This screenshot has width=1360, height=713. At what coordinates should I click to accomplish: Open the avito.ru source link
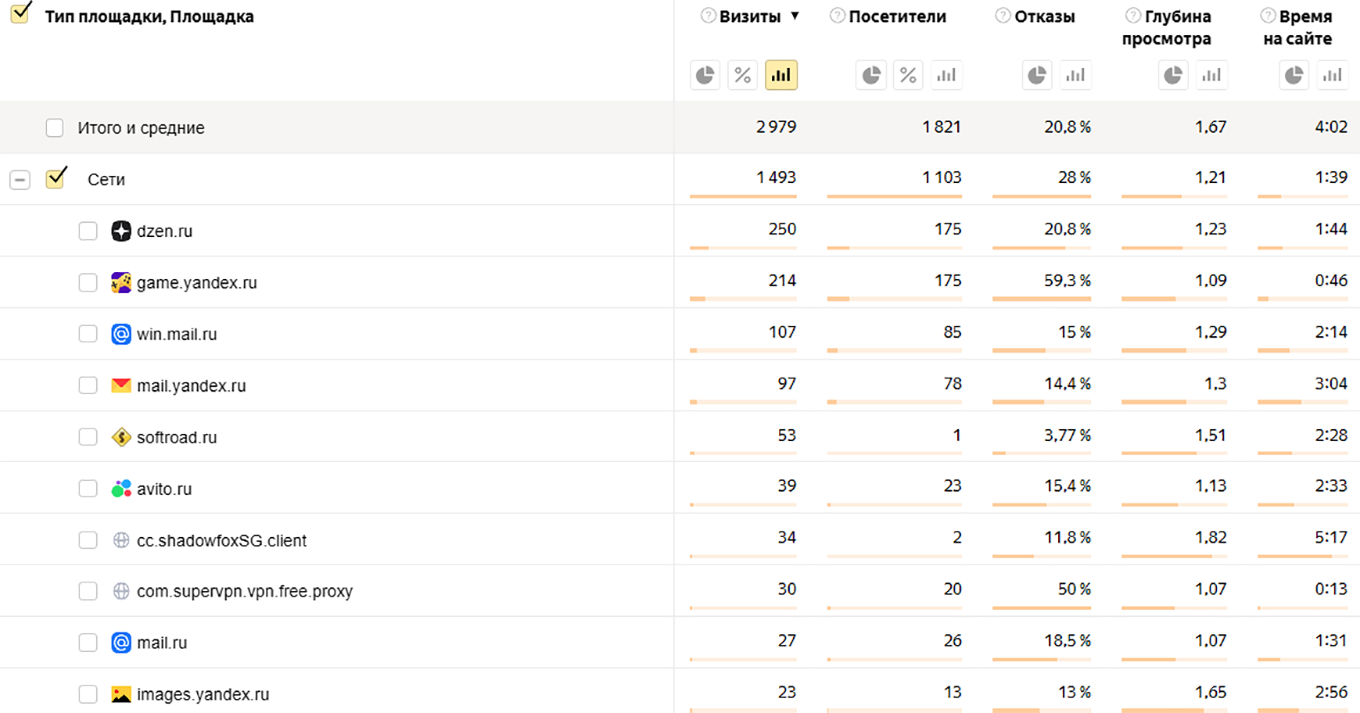tap(164, 489)
